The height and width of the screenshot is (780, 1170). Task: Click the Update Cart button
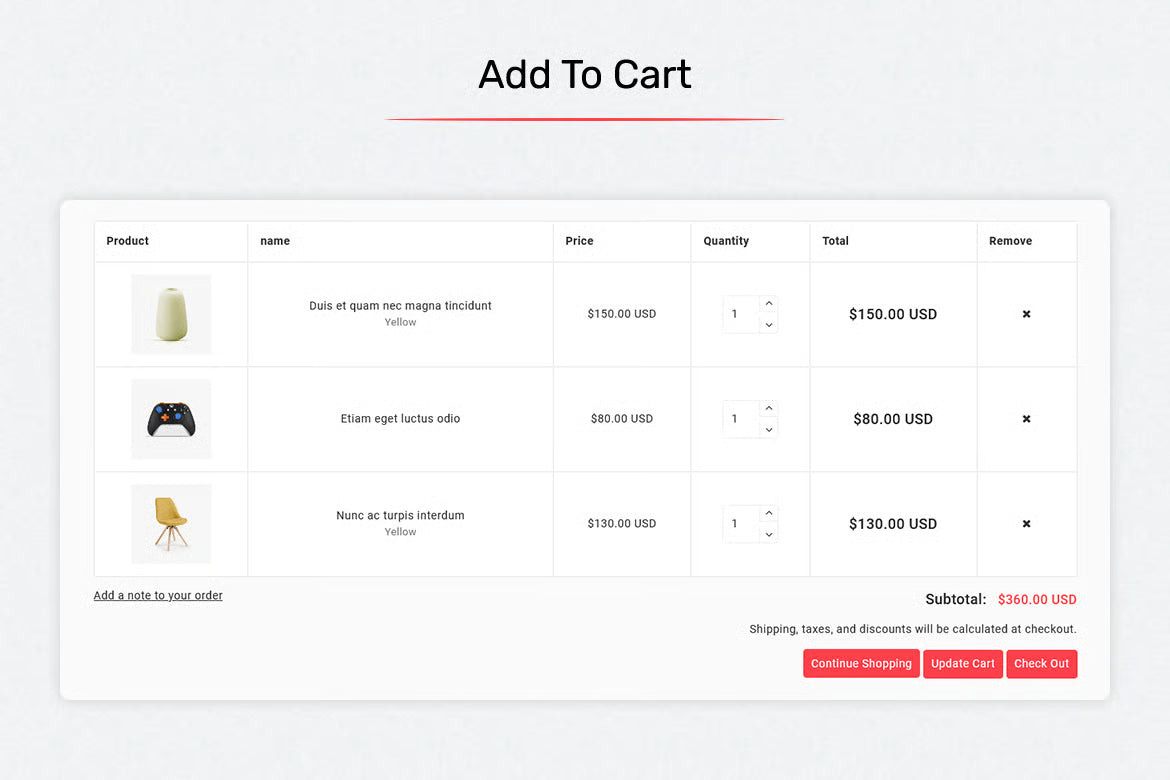tap(962, 663)
